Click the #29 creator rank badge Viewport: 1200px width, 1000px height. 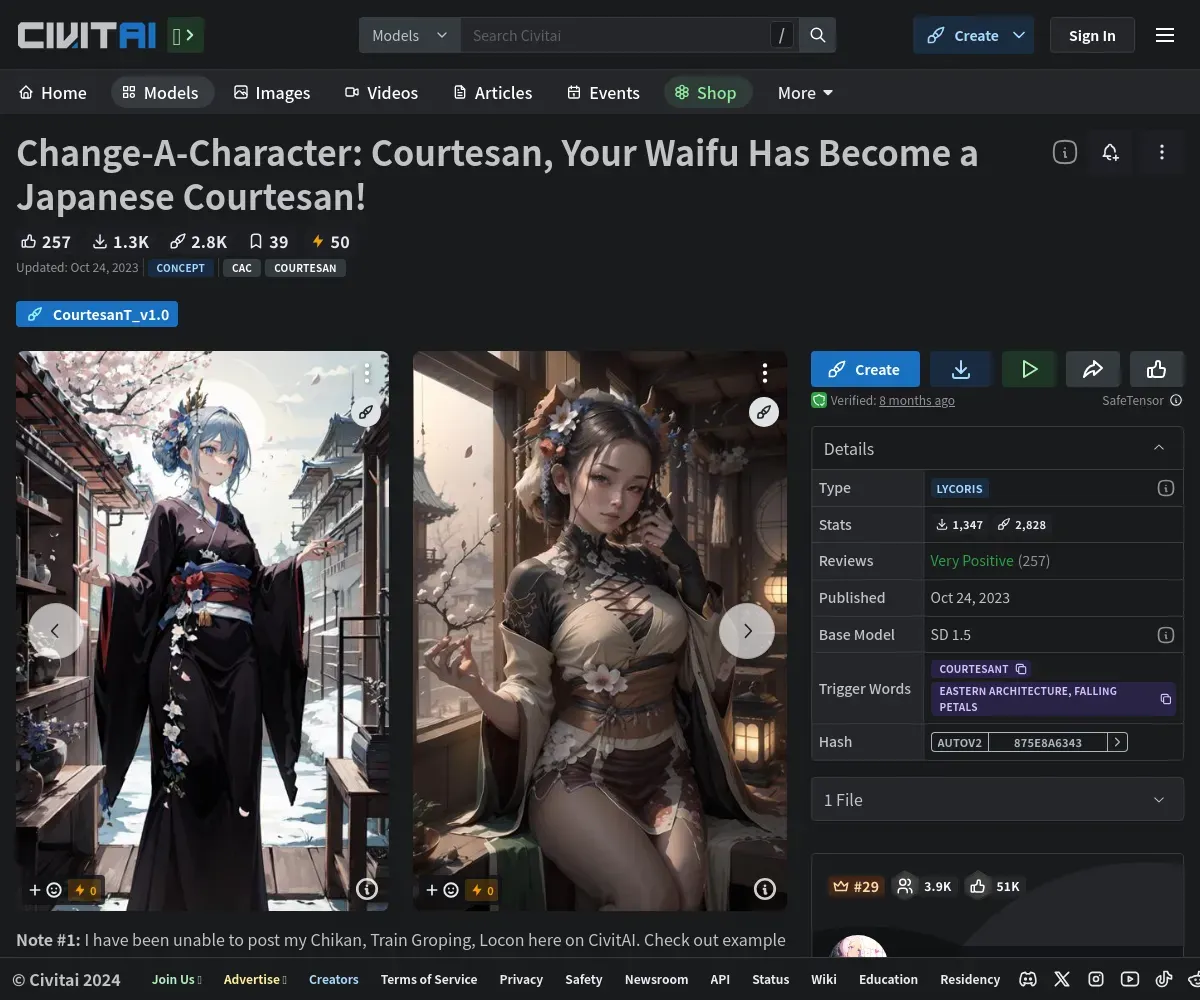856,886
